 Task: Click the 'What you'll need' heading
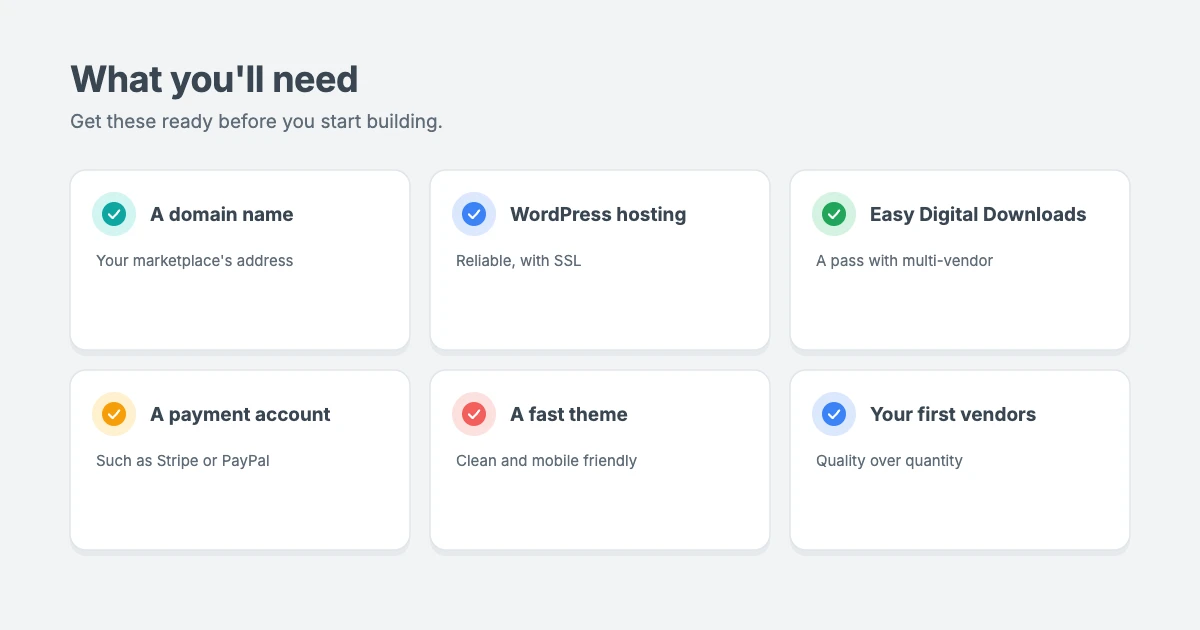(214, 79)
